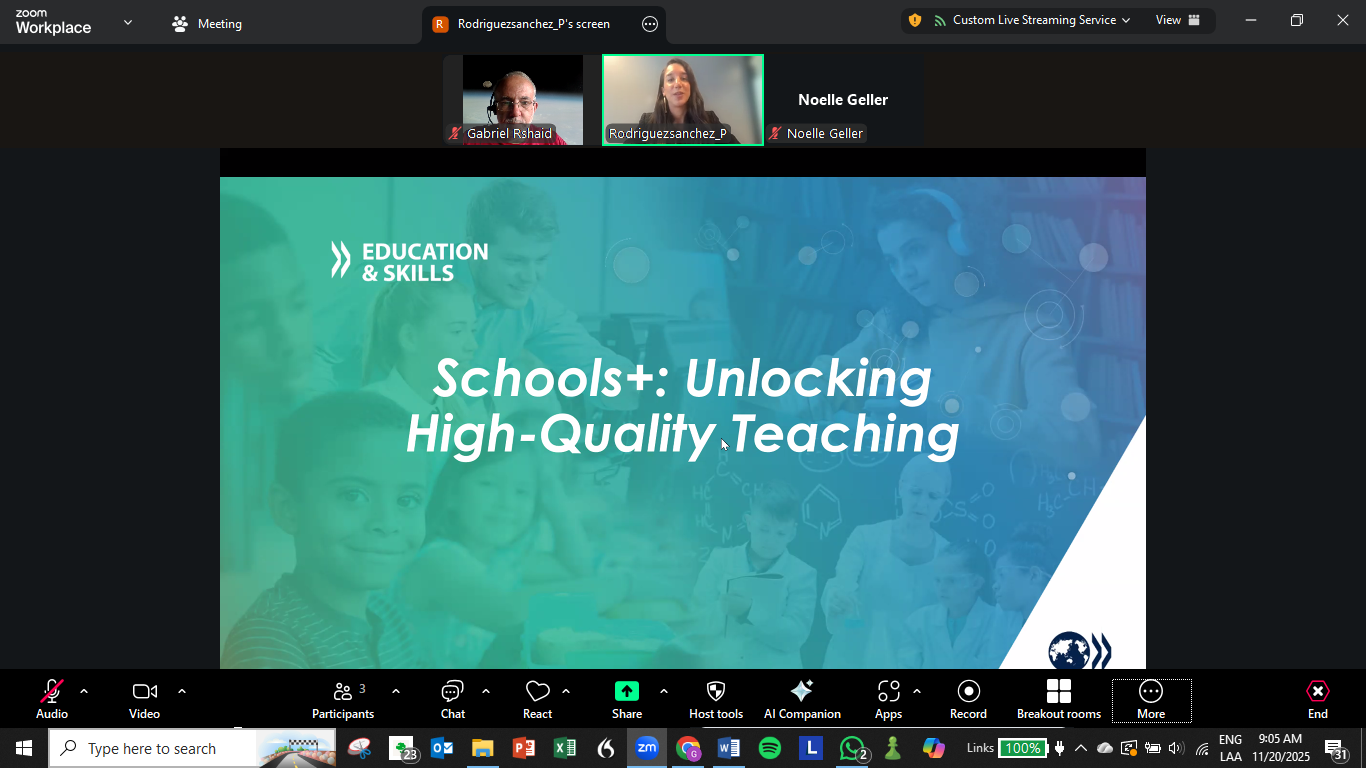The image size is (1366, 768).
Task: Click the React heart icon
Action: [537, 699]
